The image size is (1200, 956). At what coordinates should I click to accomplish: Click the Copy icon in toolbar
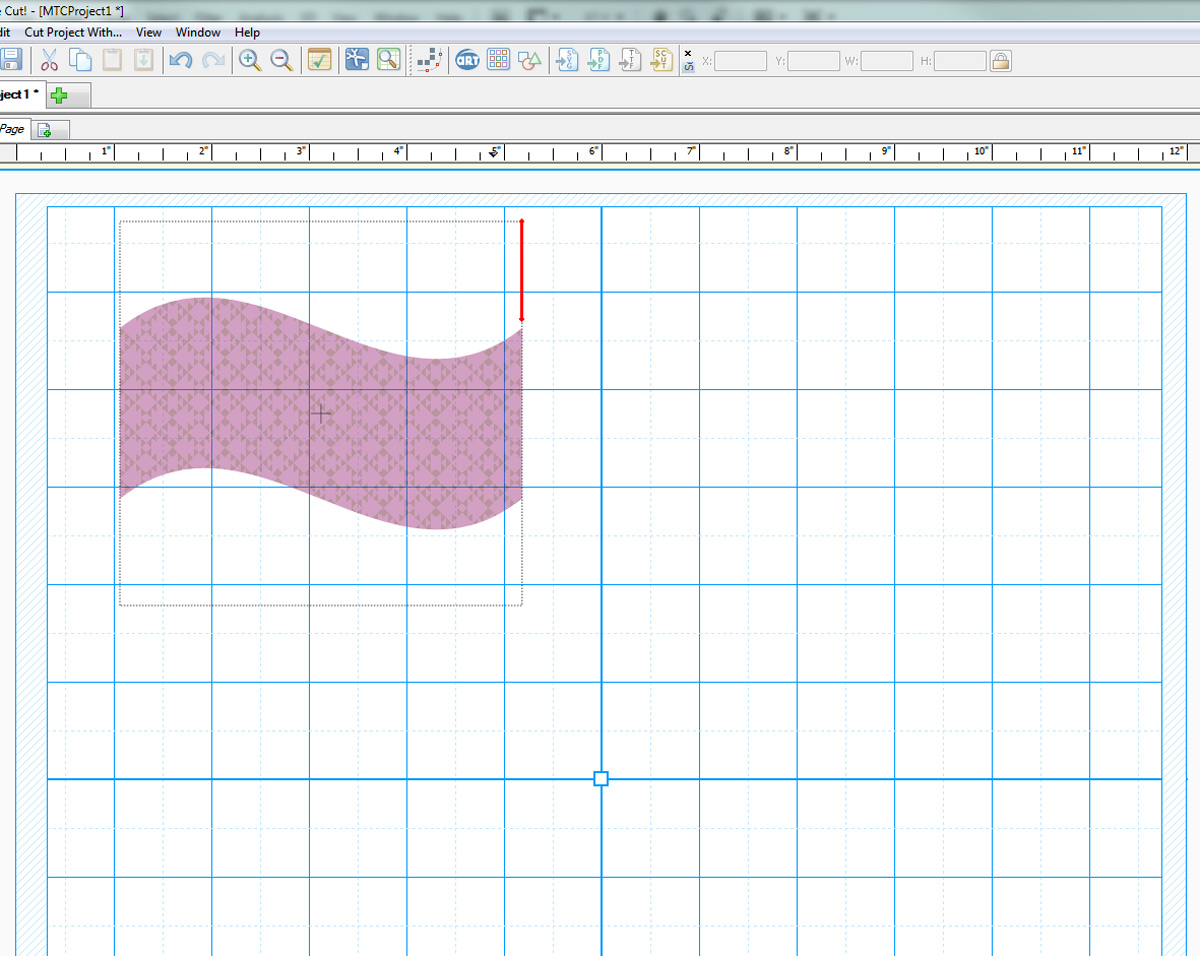pos(80,60)
